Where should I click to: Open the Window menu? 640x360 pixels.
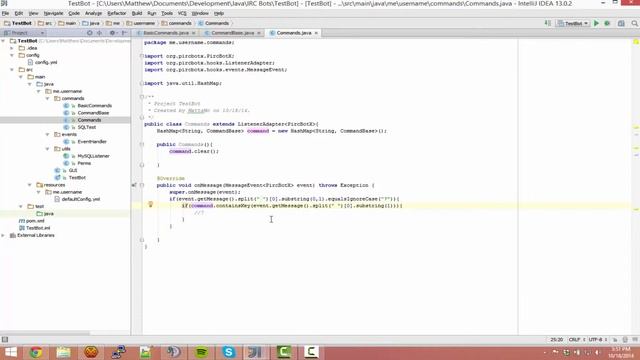[200, 13]
